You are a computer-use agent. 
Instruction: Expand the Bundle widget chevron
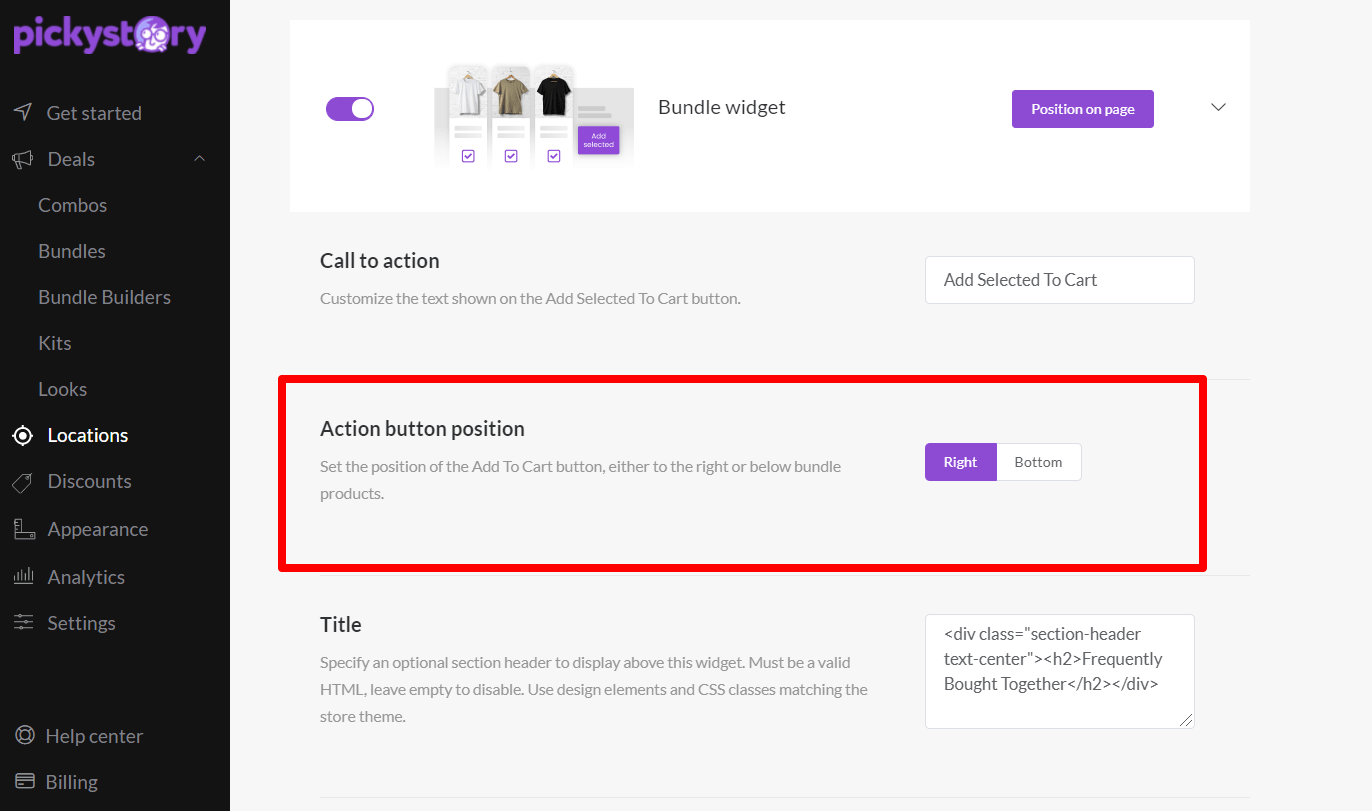[x=1218, y=107]
